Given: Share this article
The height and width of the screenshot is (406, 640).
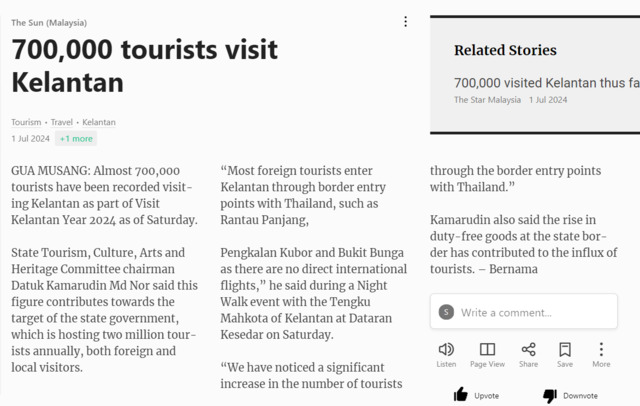Looking at the screenshot, I should click(528, 350).
